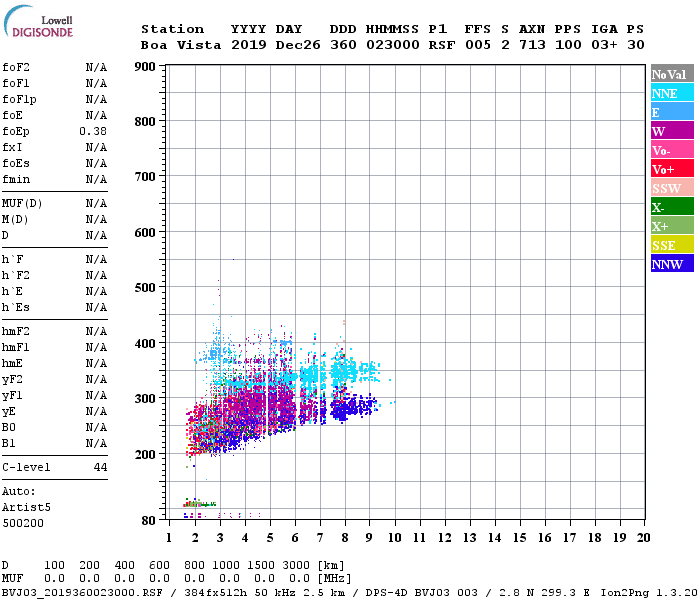Select the Vo- pink legend swatch
The image size is (700, 600).
672,150
